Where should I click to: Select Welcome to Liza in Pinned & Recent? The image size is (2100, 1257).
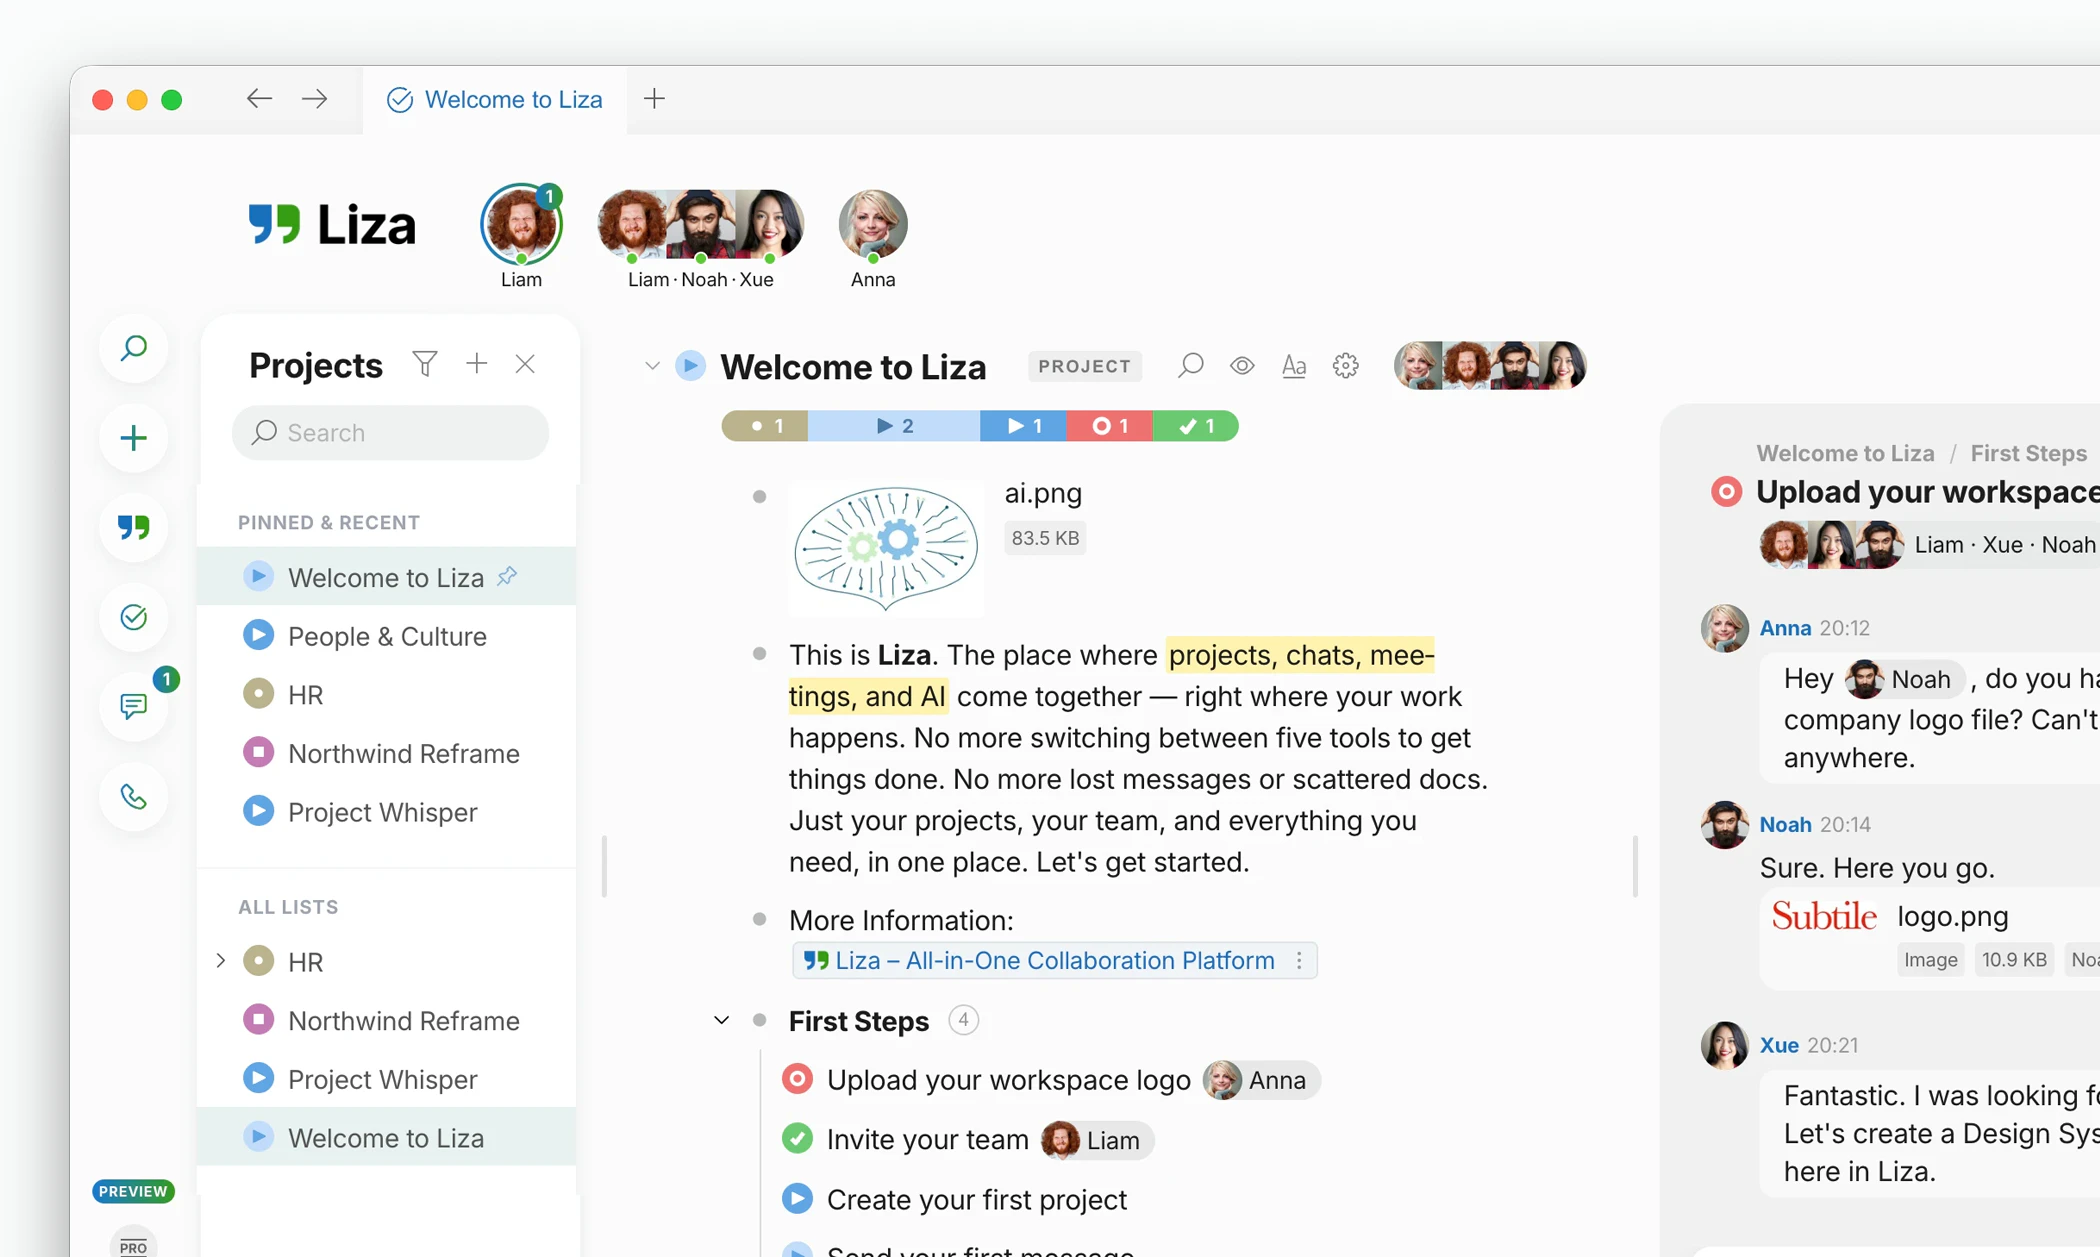point(387,577)
